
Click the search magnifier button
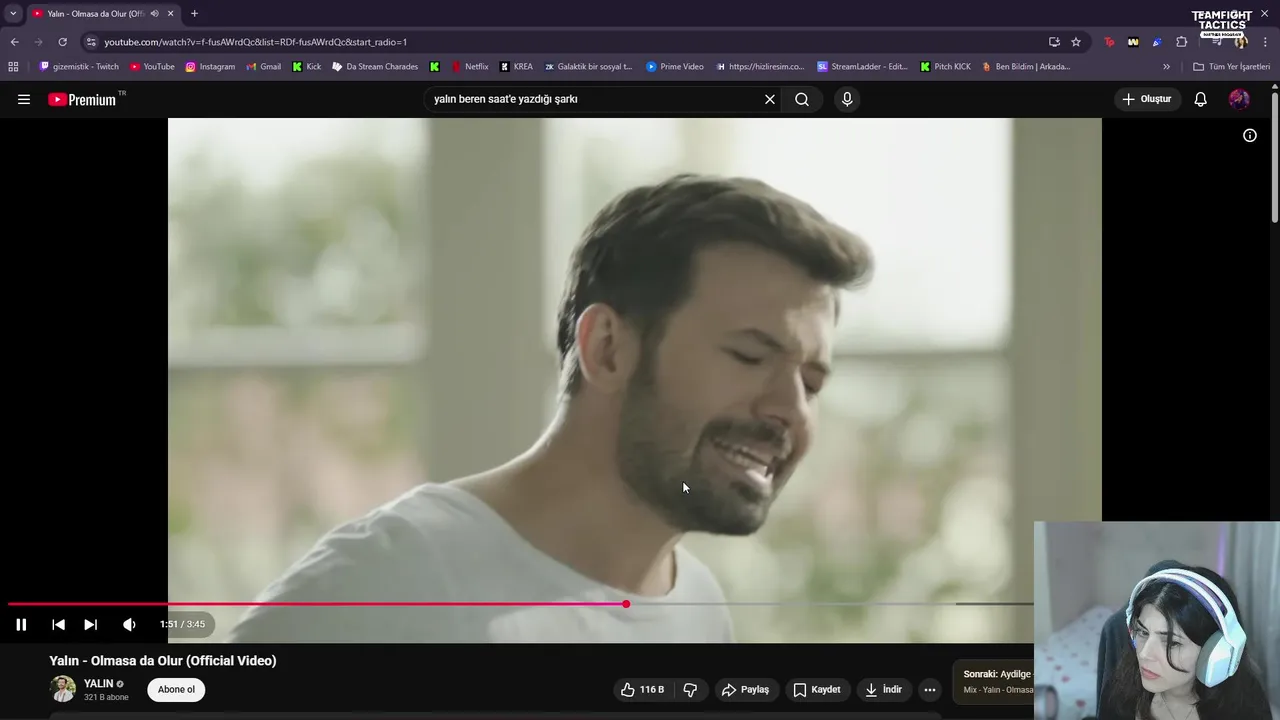click(x=802, y=99)
